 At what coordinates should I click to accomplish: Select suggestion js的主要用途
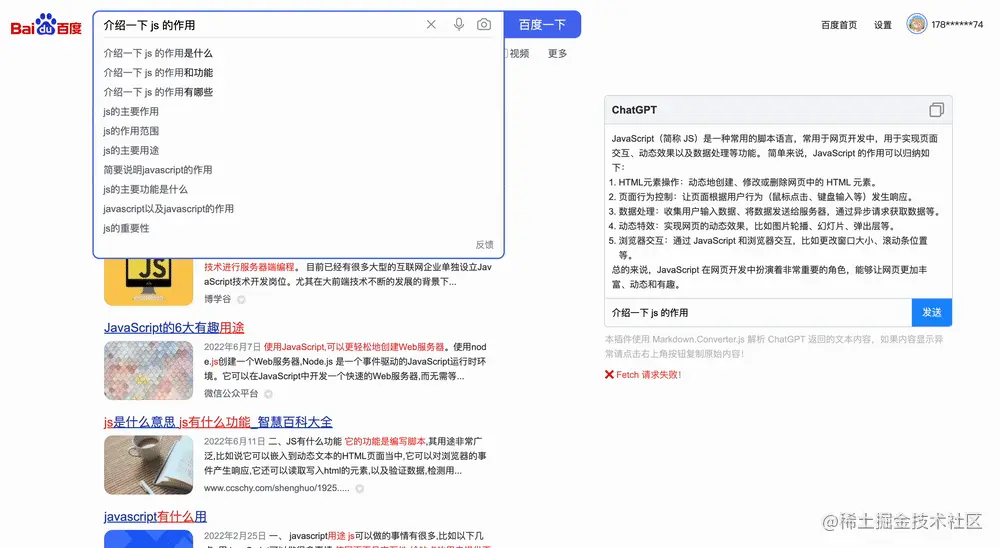131,151
